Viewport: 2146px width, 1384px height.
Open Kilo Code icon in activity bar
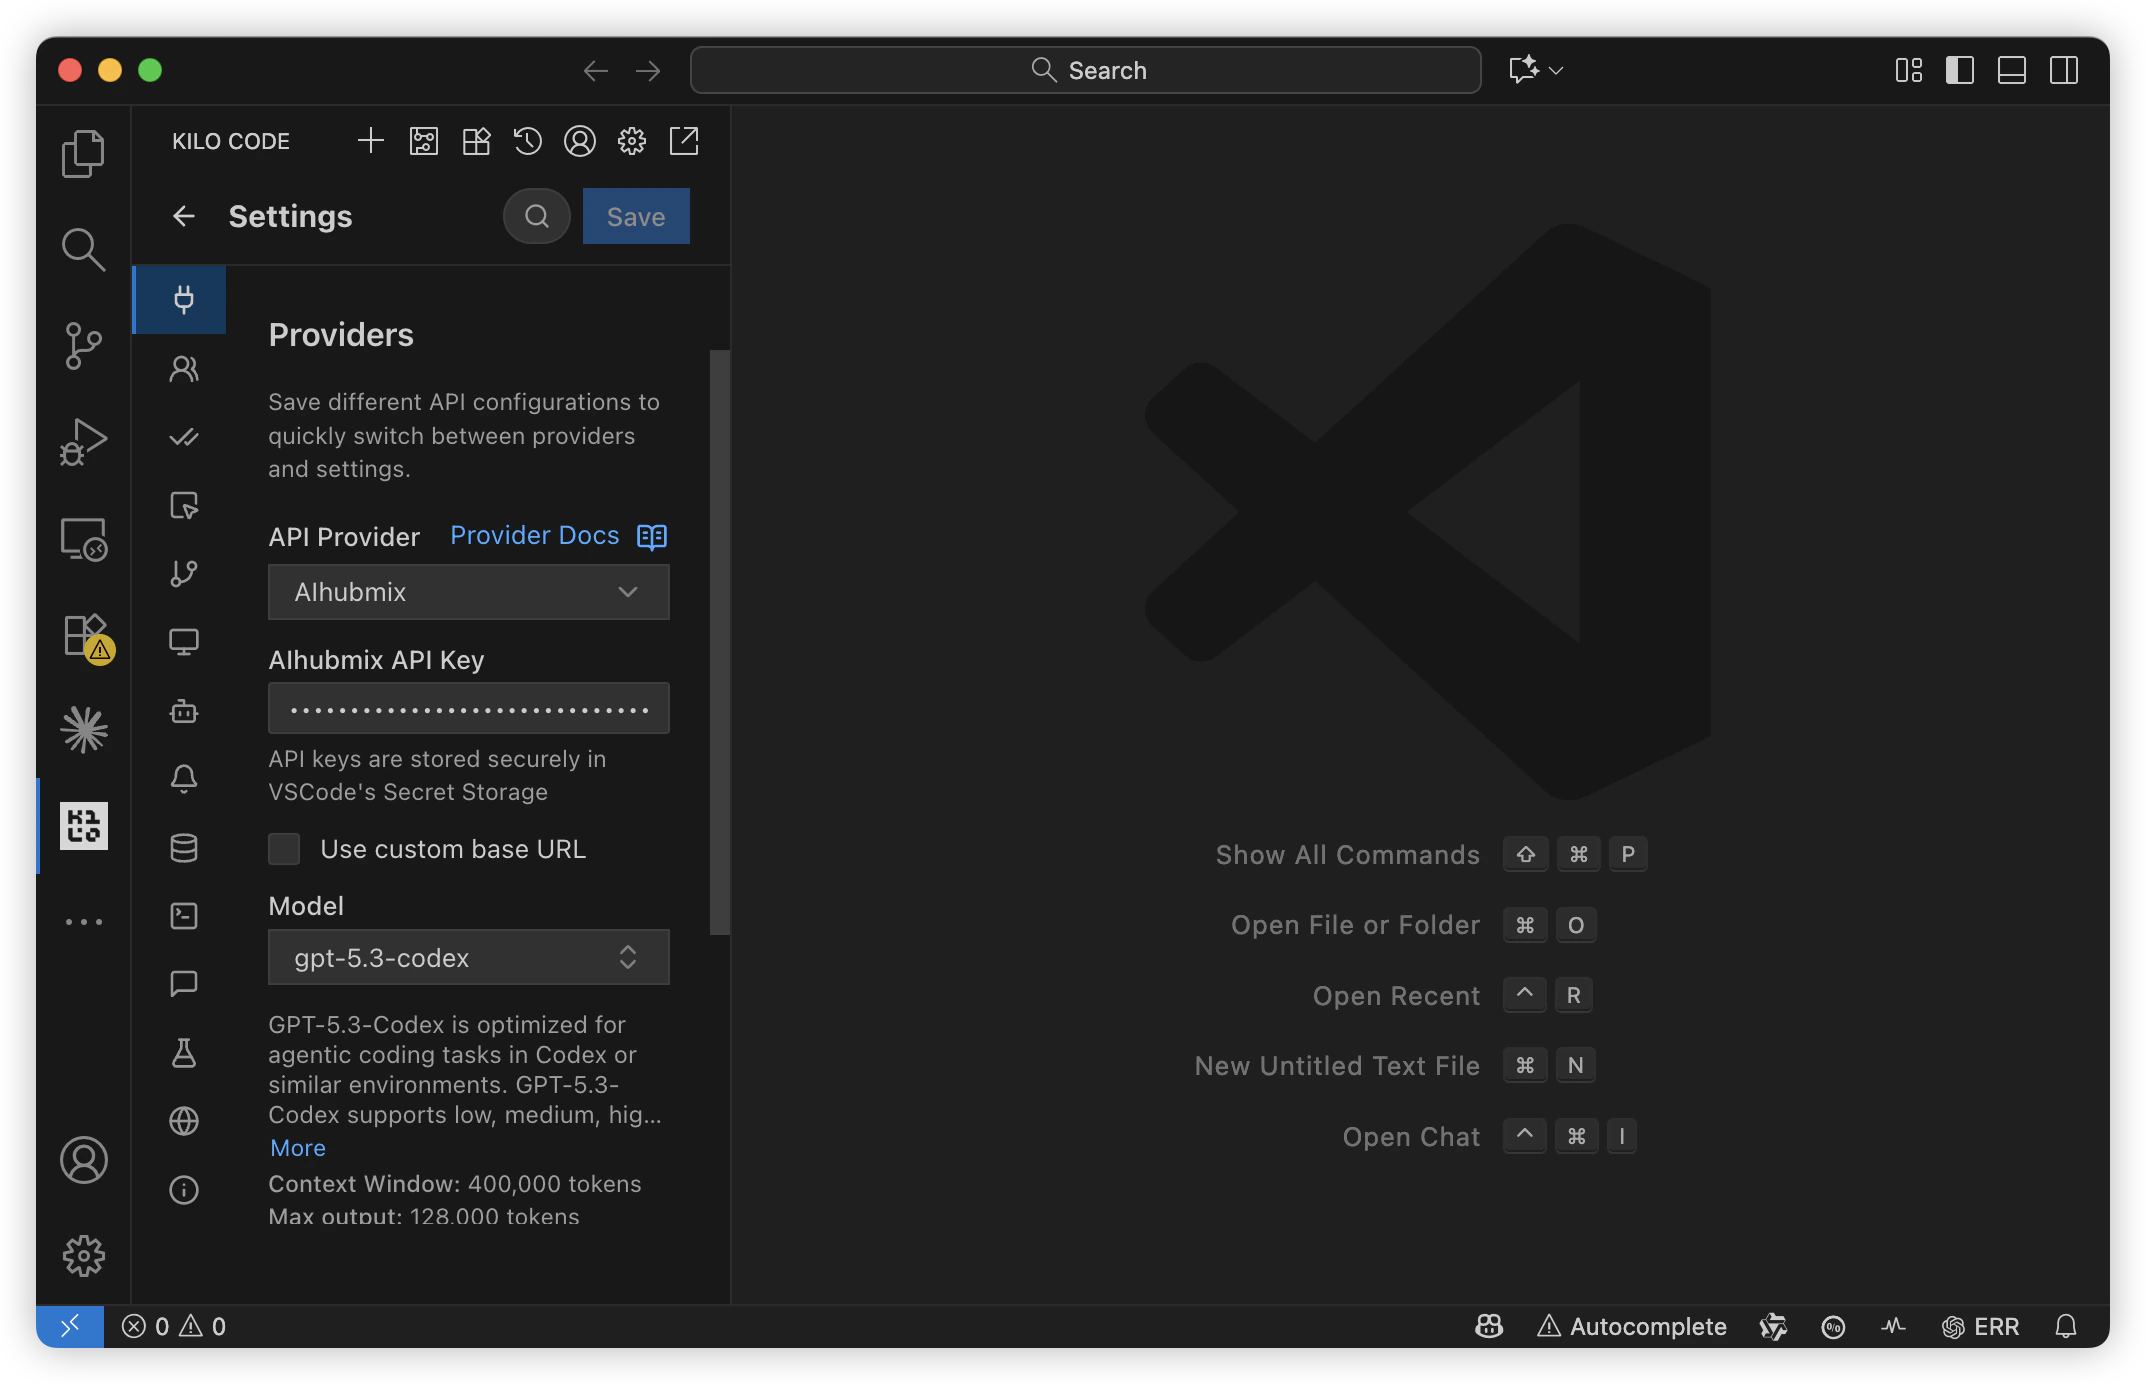pyautogui.click(x=84, y=826)
